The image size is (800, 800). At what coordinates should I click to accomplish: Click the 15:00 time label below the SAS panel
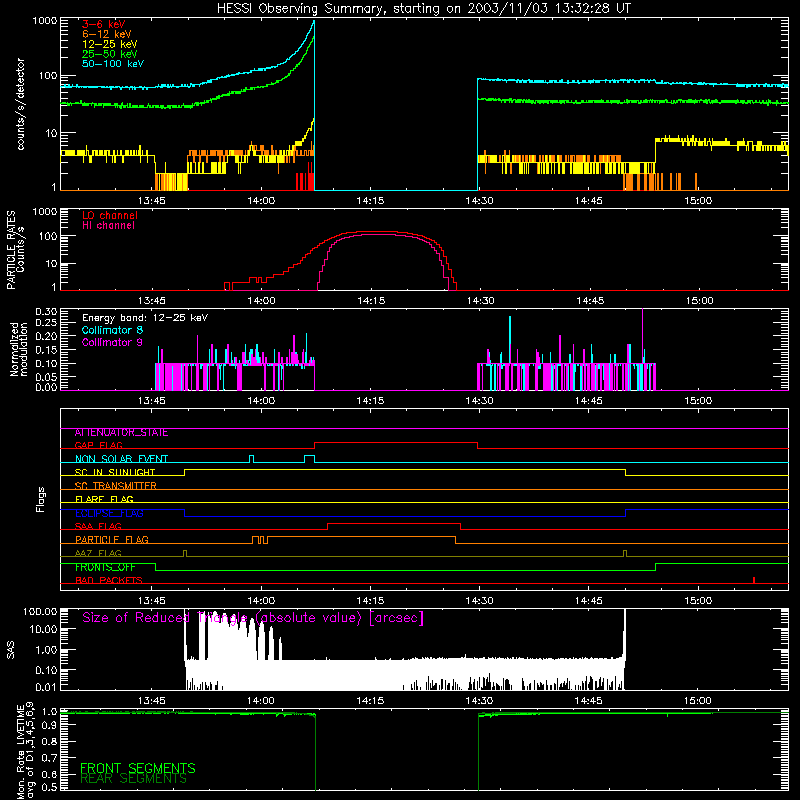[697, 701]
